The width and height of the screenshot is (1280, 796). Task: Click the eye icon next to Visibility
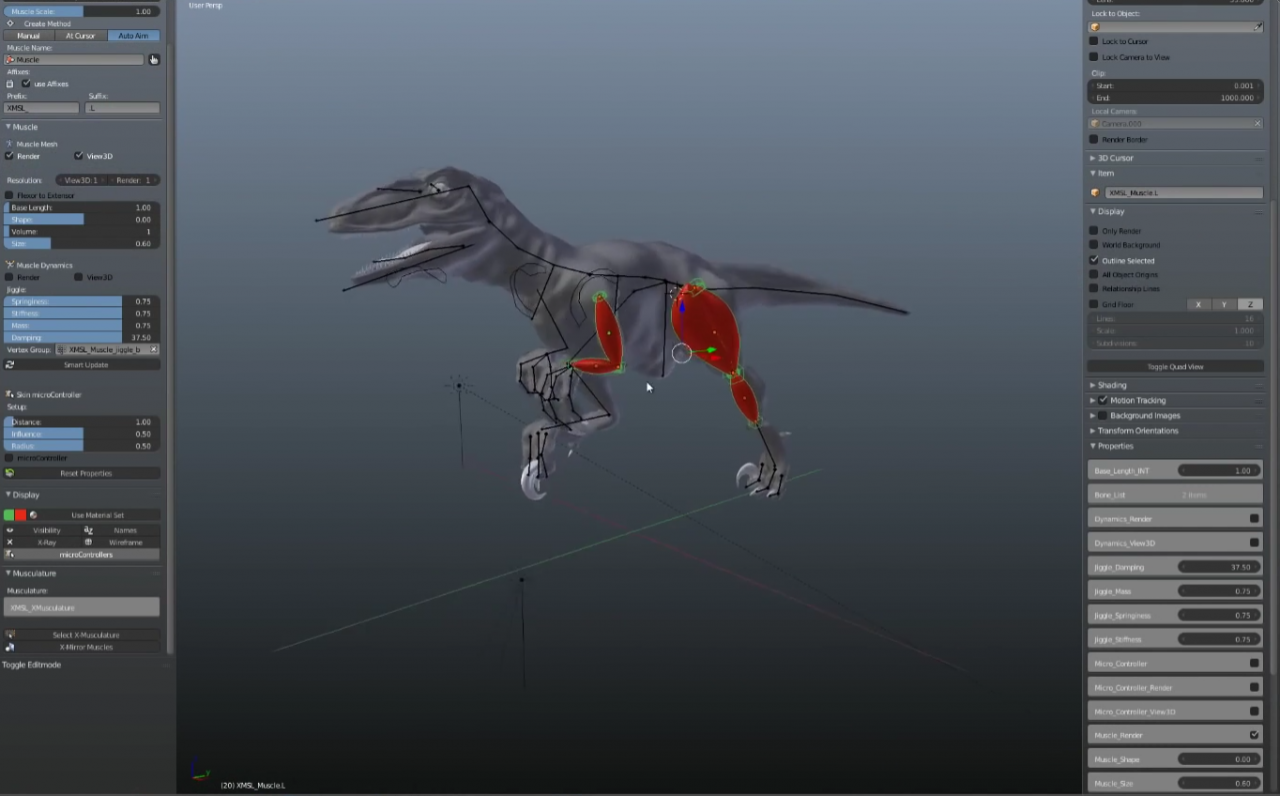coord(10,530)
